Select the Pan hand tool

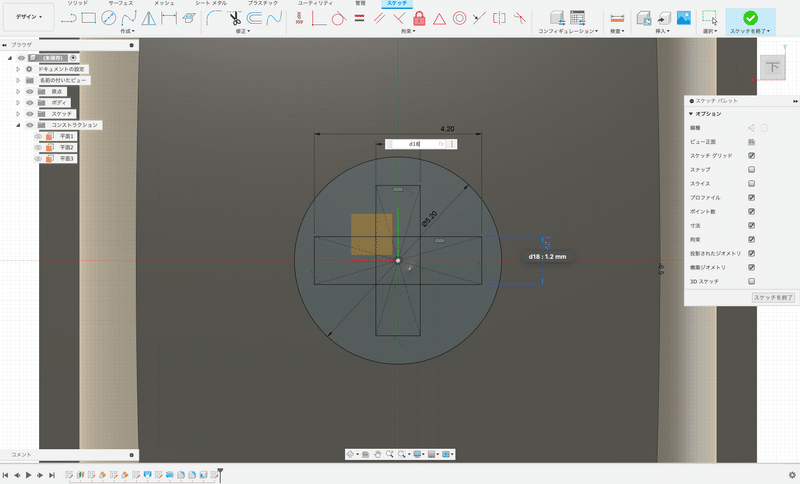click(x=378, y=454)
